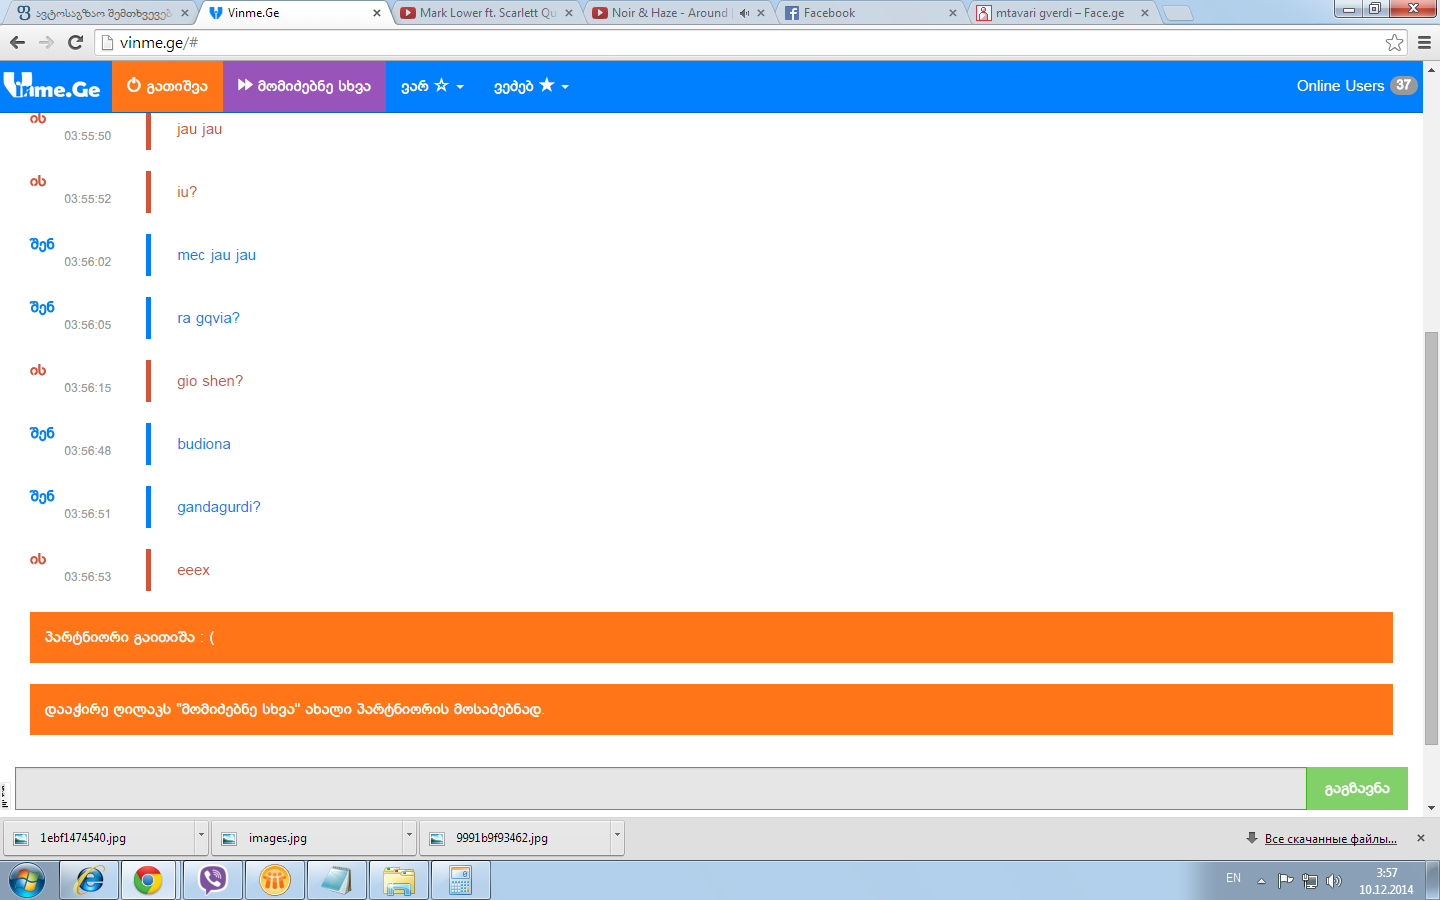1440x900 pixels.
Task: Open options arrow for images.jpg download
Action: point(409,837)
